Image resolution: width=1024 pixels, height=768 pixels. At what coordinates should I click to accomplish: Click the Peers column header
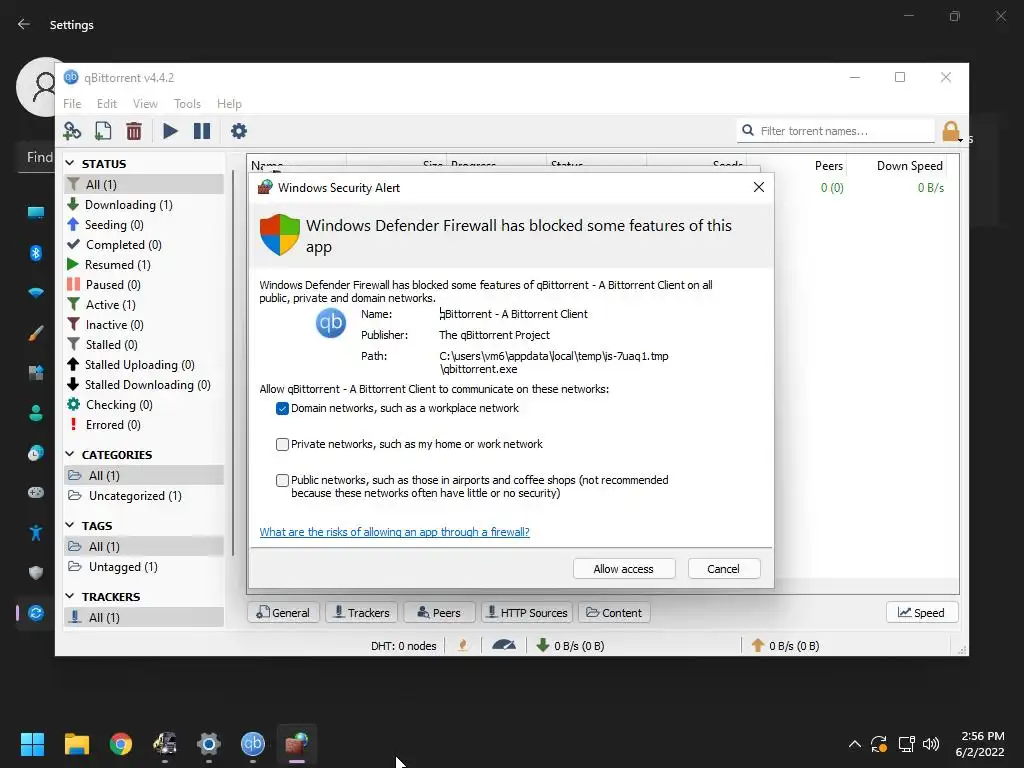(829, 166)
